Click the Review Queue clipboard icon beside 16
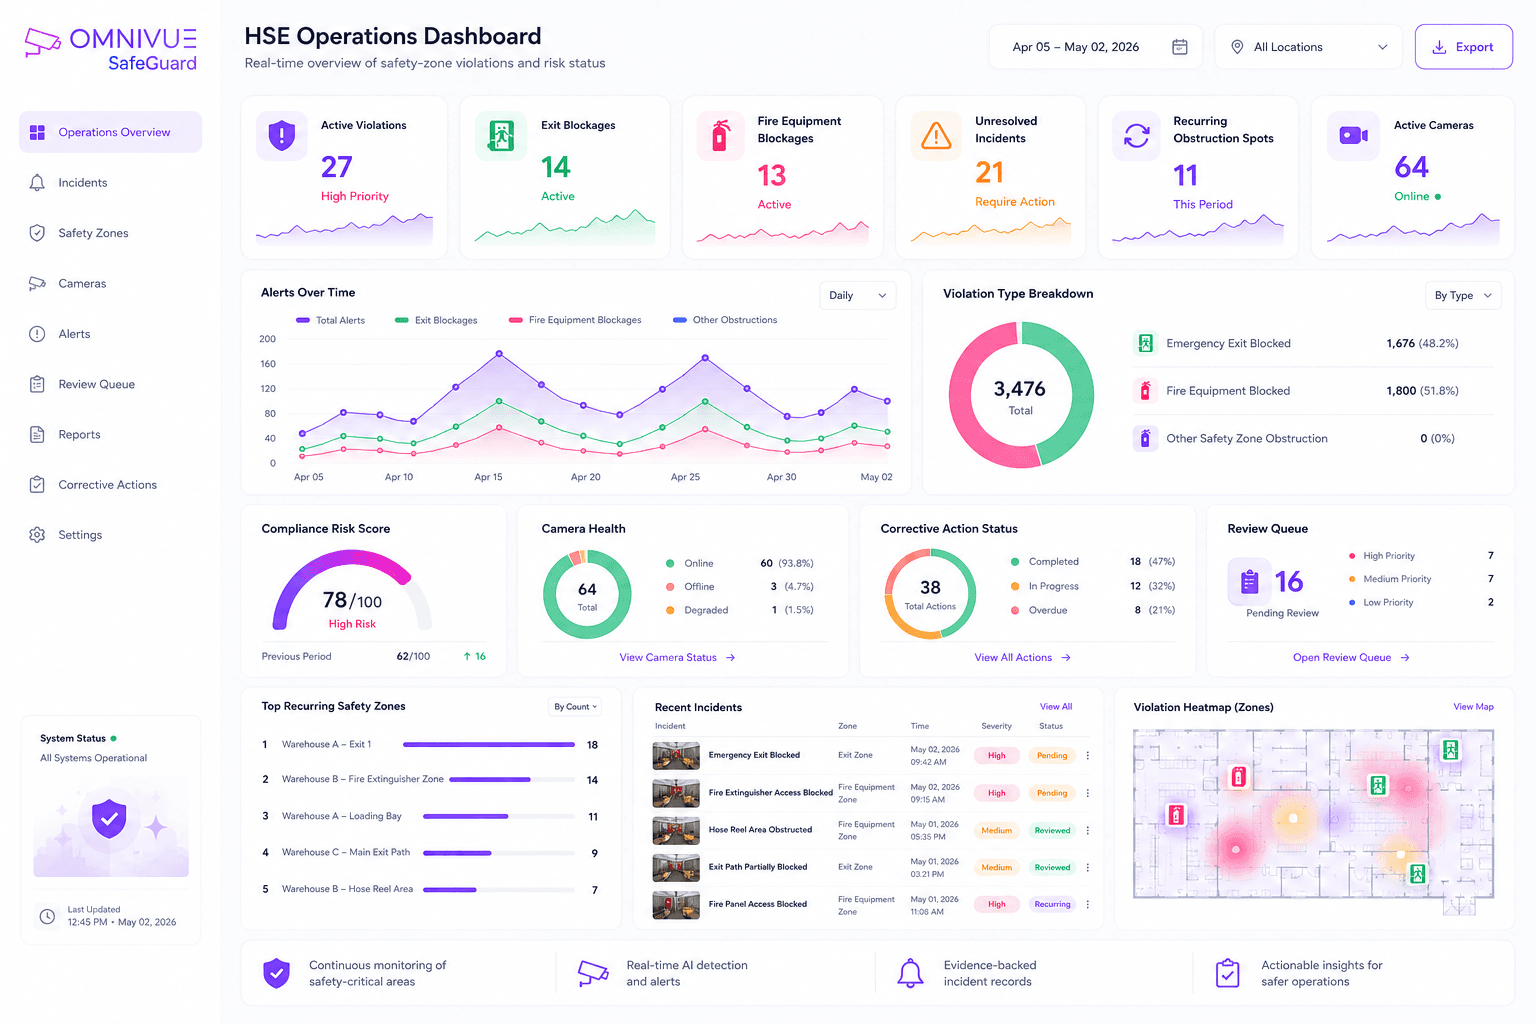Image resolution: width=1536 pixels, height=1024 pixels. (x=1249, y=581)
